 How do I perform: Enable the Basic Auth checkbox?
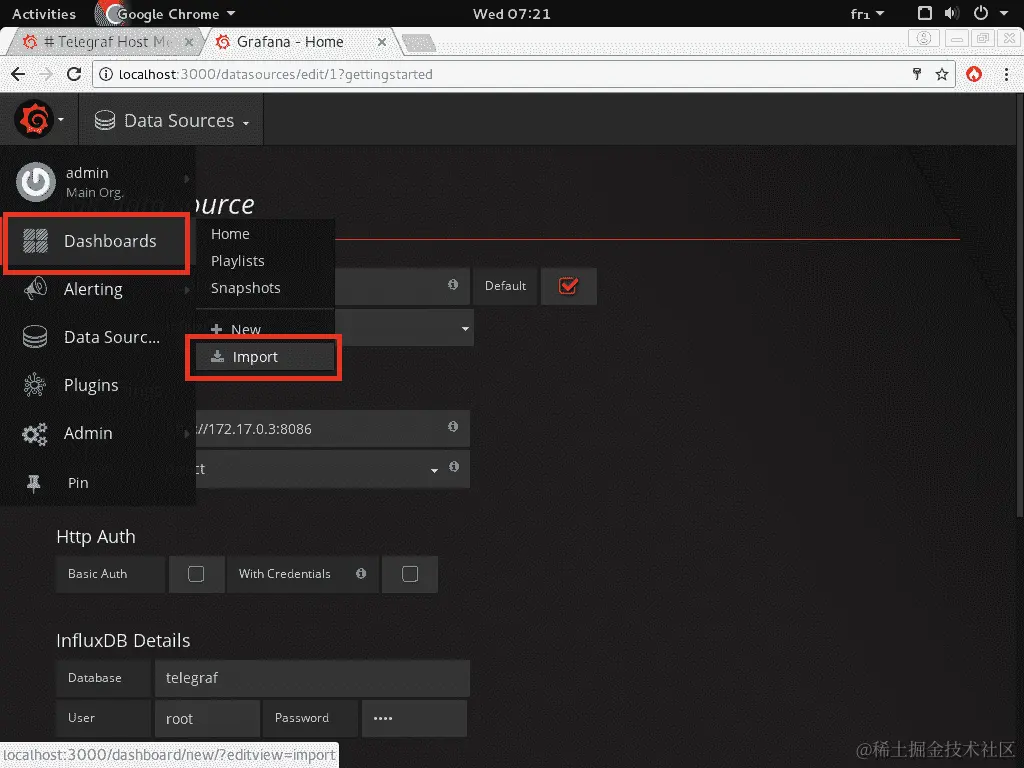[196, 573]
